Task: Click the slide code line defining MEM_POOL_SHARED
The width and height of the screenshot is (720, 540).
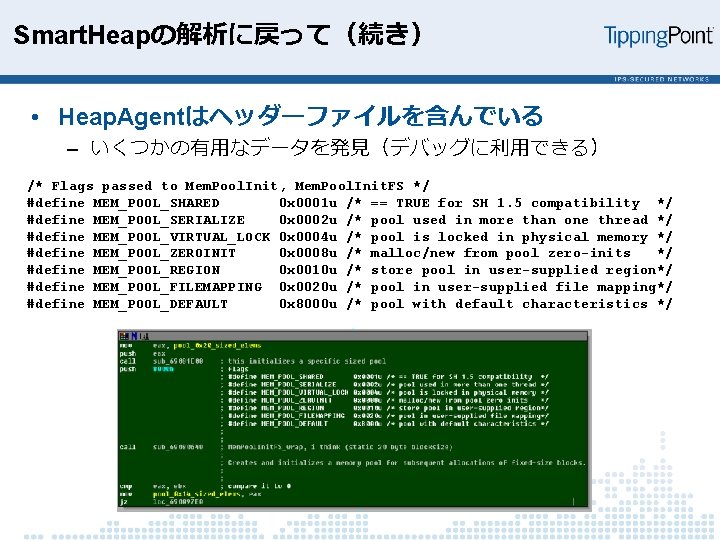Action: click(349, 203)
